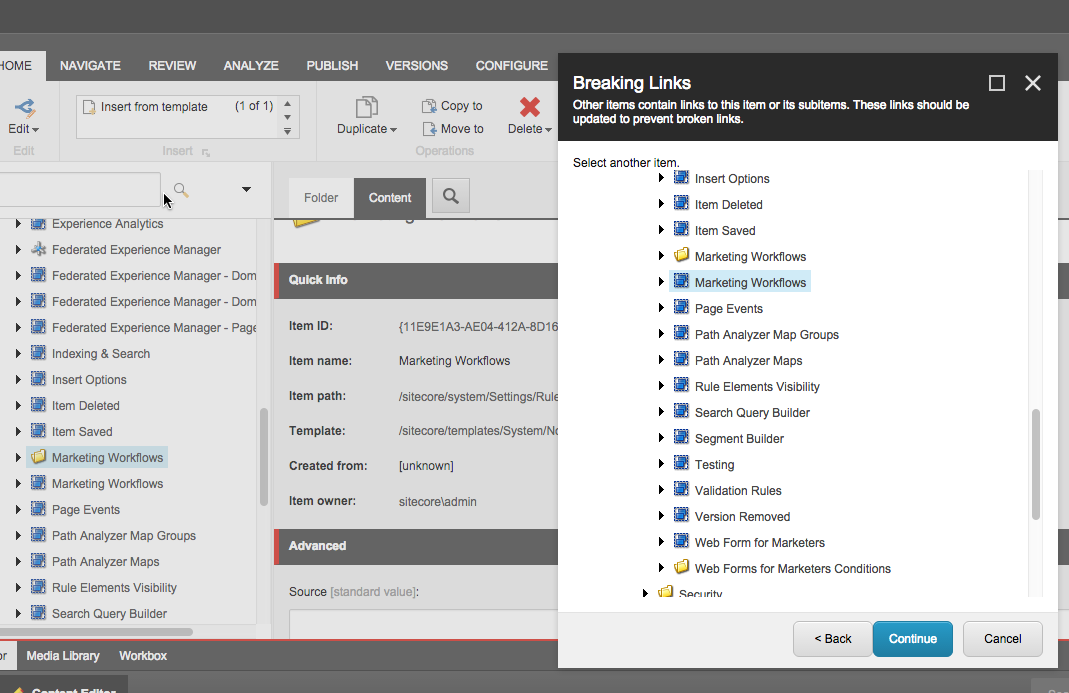Open the NAVIGATE ribbon tab
Screen dimensions: 1069x693
(90, 65)
